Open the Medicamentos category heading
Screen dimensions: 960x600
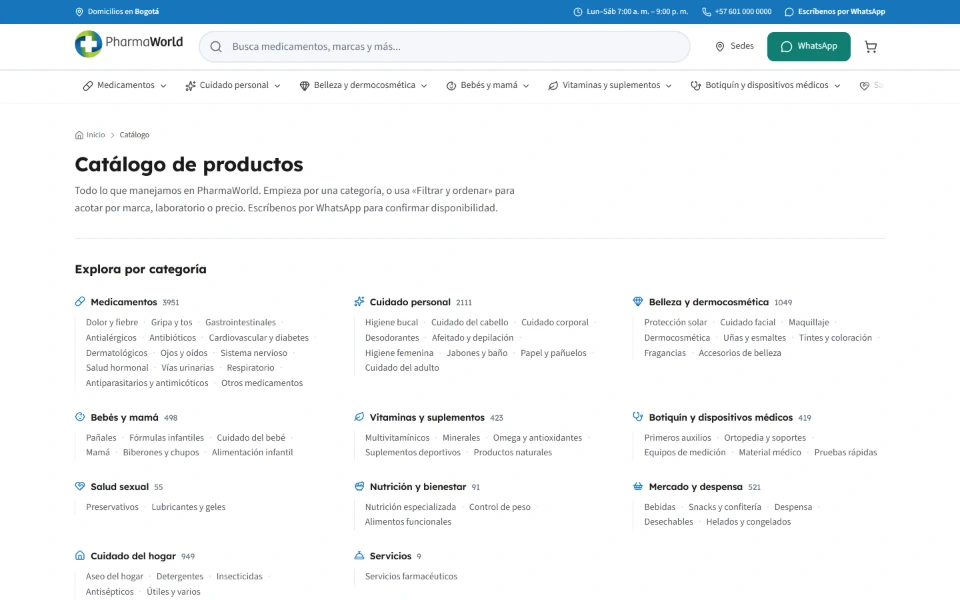pyautogui.click(x=124, y=302)
